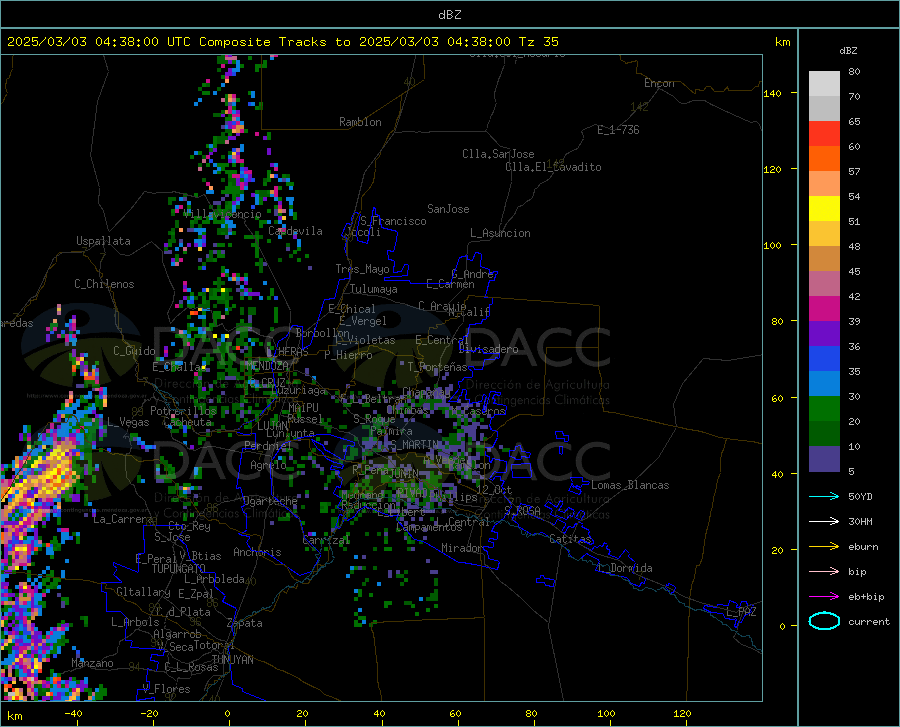
Task: Click the Ramblon label on map
Action: pos(360,122)
